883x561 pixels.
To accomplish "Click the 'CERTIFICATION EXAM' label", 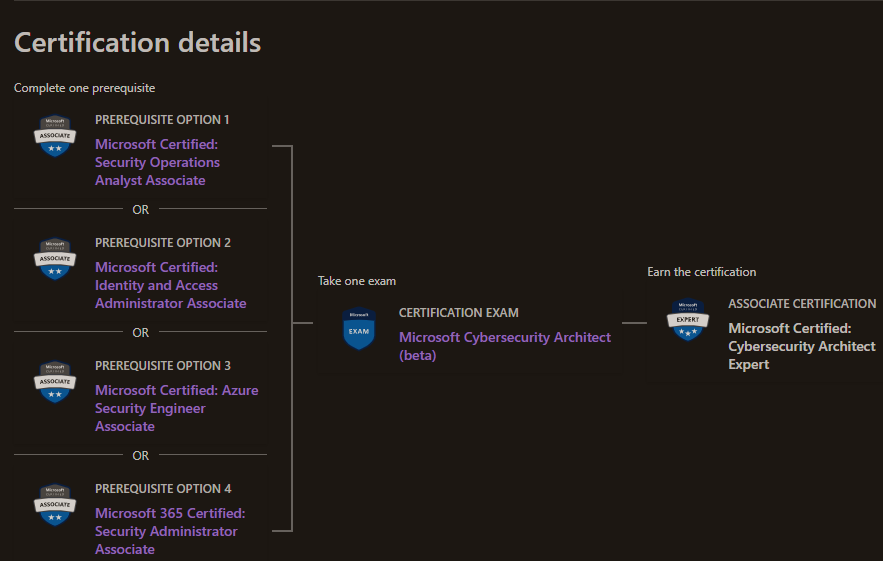I will tap(458, 313).
